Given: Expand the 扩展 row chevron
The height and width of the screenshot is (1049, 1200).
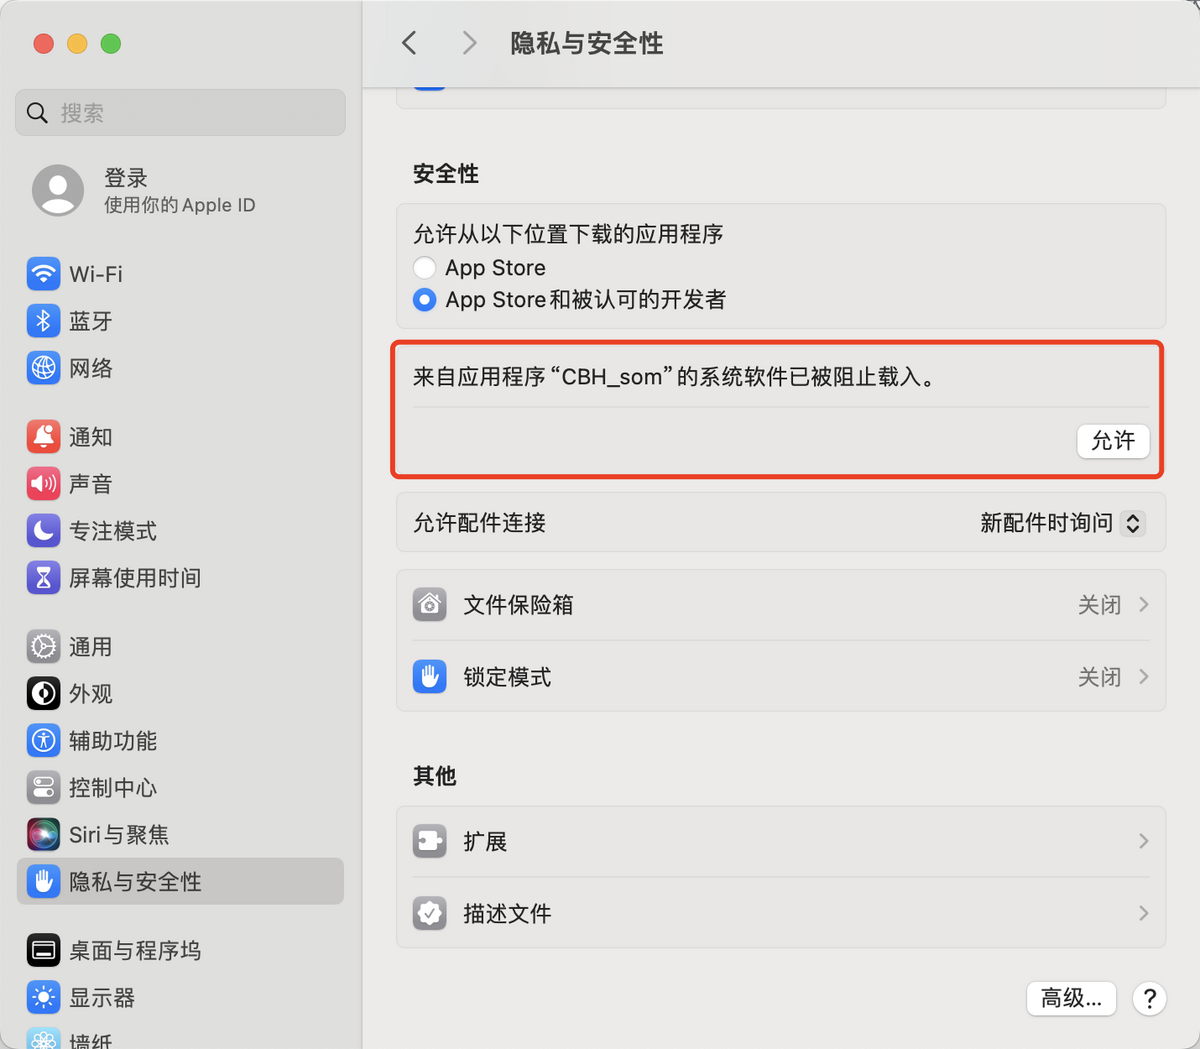Looking at the screenshot, I should point(1144,841).
